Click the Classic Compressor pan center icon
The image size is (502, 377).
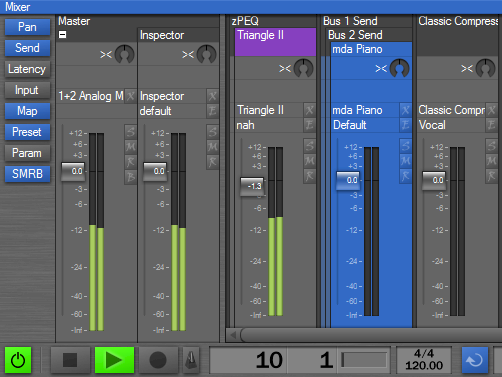(x=467, y=68)
